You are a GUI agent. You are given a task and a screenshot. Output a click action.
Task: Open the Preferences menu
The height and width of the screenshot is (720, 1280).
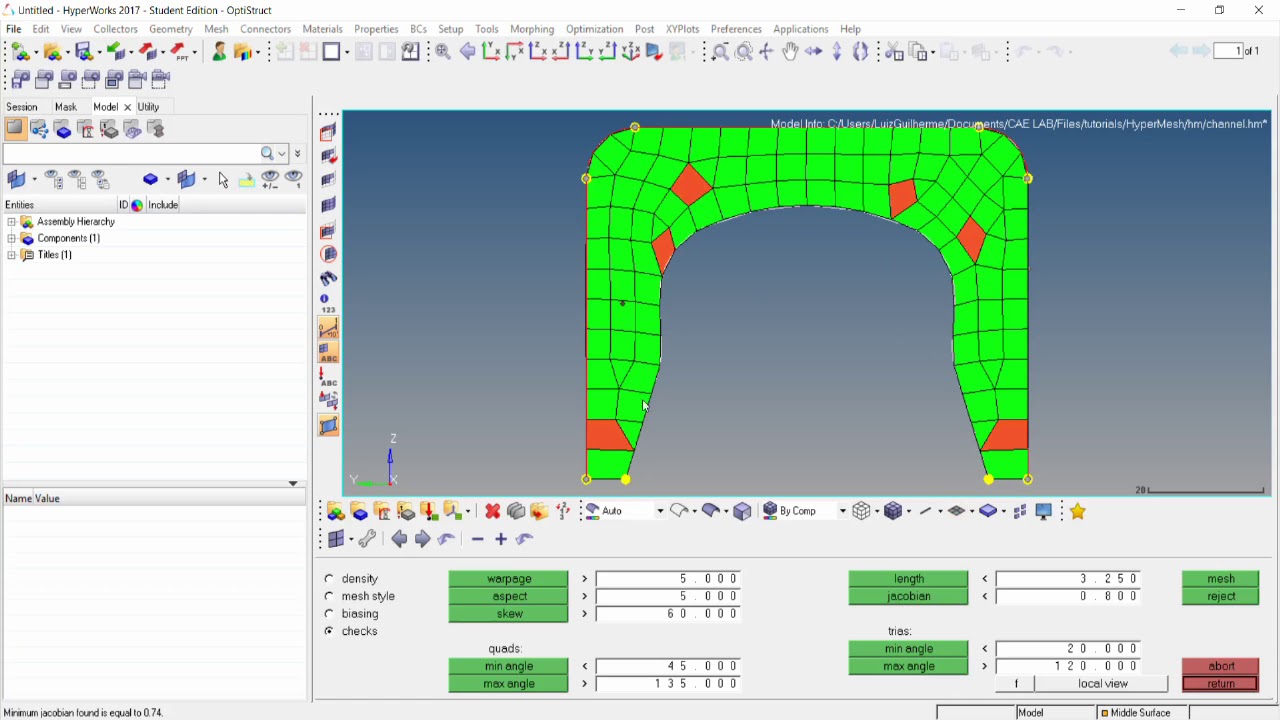point(736,29)
